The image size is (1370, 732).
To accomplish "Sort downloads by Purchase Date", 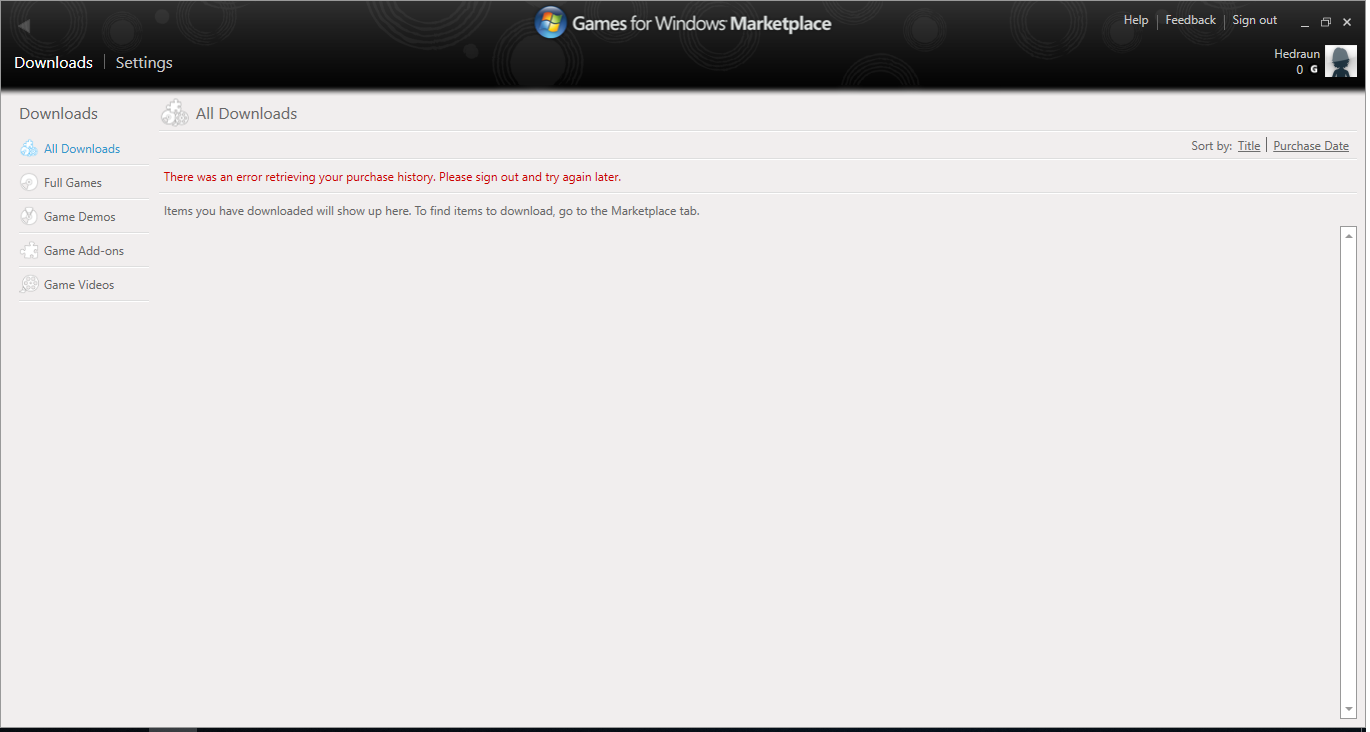I will pos(1311,146).
